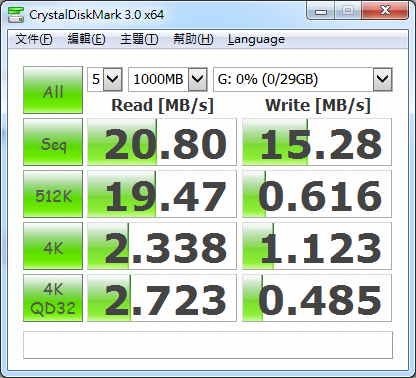Open the Language menu

click(x=256, y=39)
